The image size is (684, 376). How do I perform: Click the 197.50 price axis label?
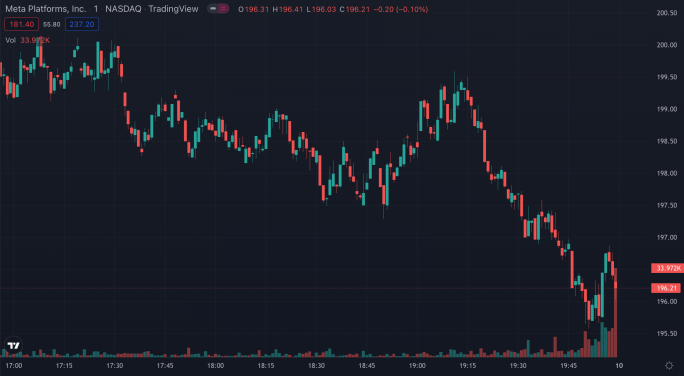(x=667, y=205)
